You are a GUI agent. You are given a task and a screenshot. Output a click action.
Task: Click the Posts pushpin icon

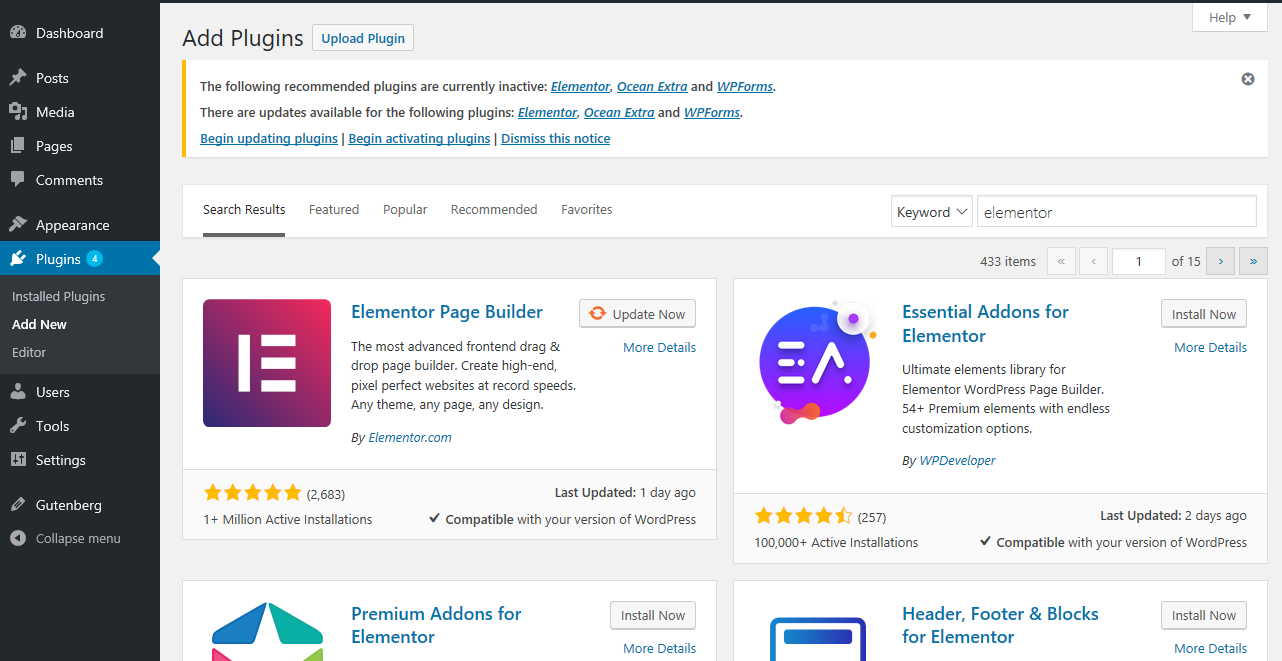(x=18, y=78)
